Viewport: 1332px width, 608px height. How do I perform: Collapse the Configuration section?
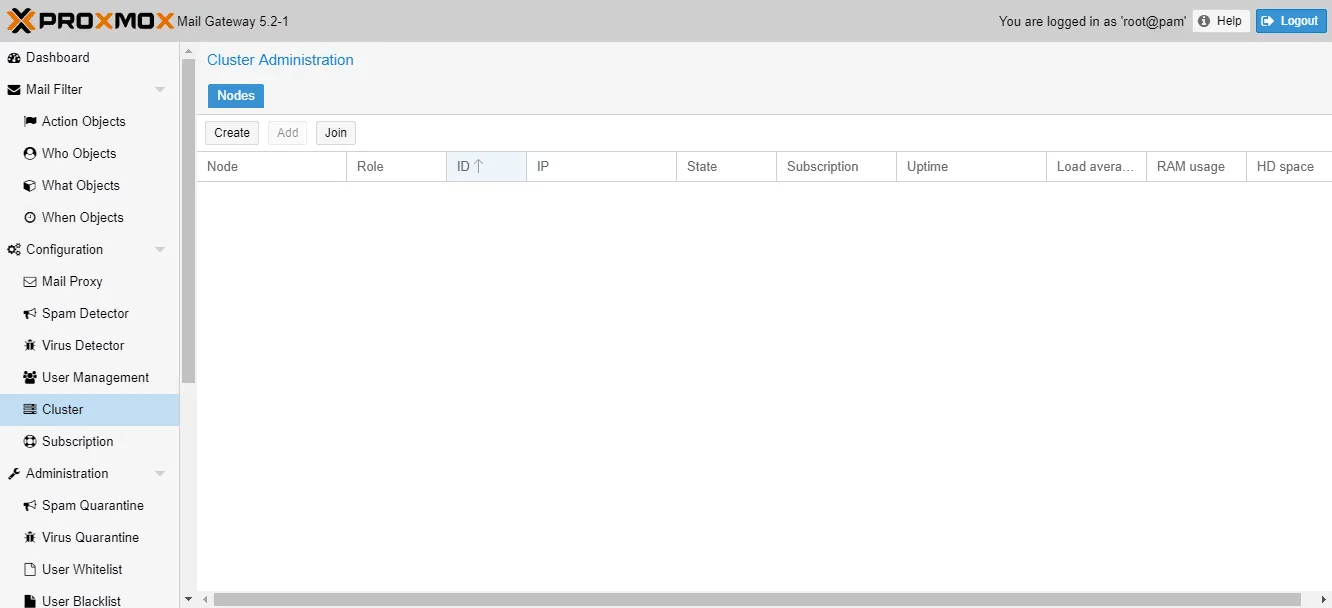pos(160,249)
